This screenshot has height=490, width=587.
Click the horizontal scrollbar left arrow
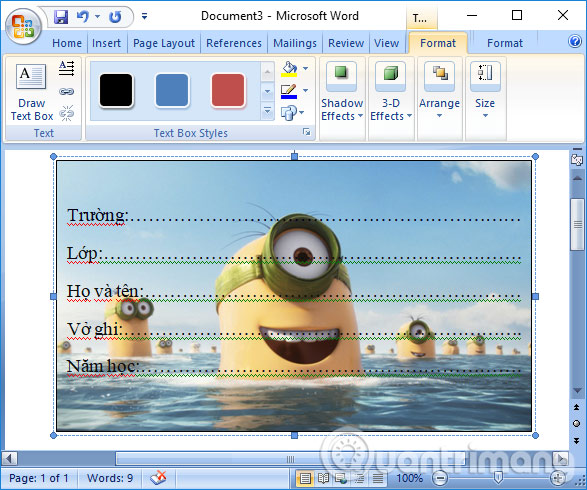pyautogui.click(x=9, y=458)
